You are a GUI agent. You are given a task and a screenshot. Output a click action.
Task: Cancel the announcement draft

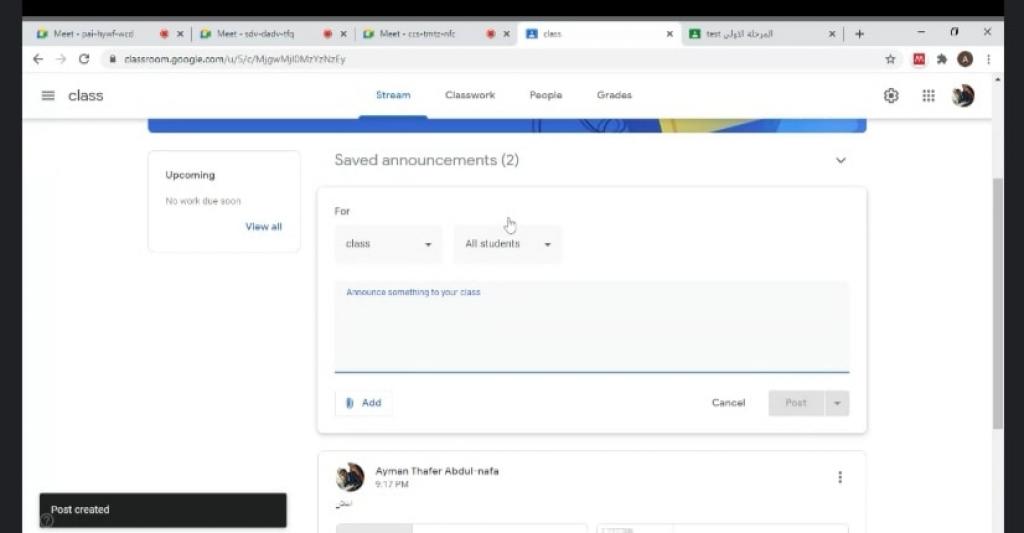[x=728, y=403]
